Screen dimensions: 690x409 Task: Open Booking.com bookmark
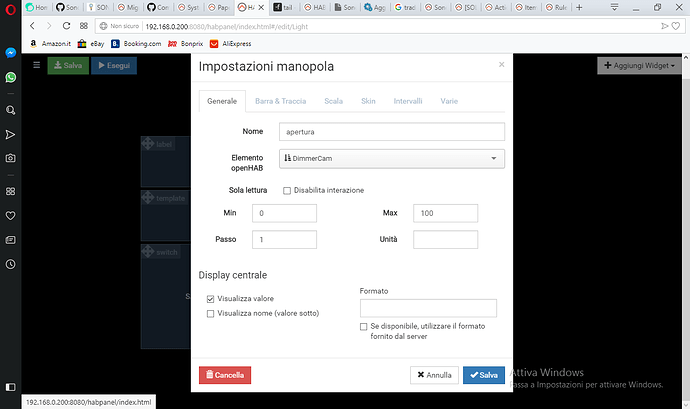point(136,44)
